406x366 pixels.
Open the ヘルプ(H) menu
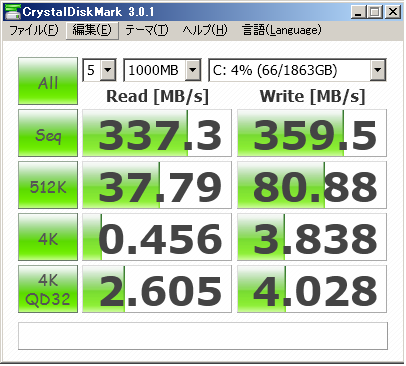(205, 31)
